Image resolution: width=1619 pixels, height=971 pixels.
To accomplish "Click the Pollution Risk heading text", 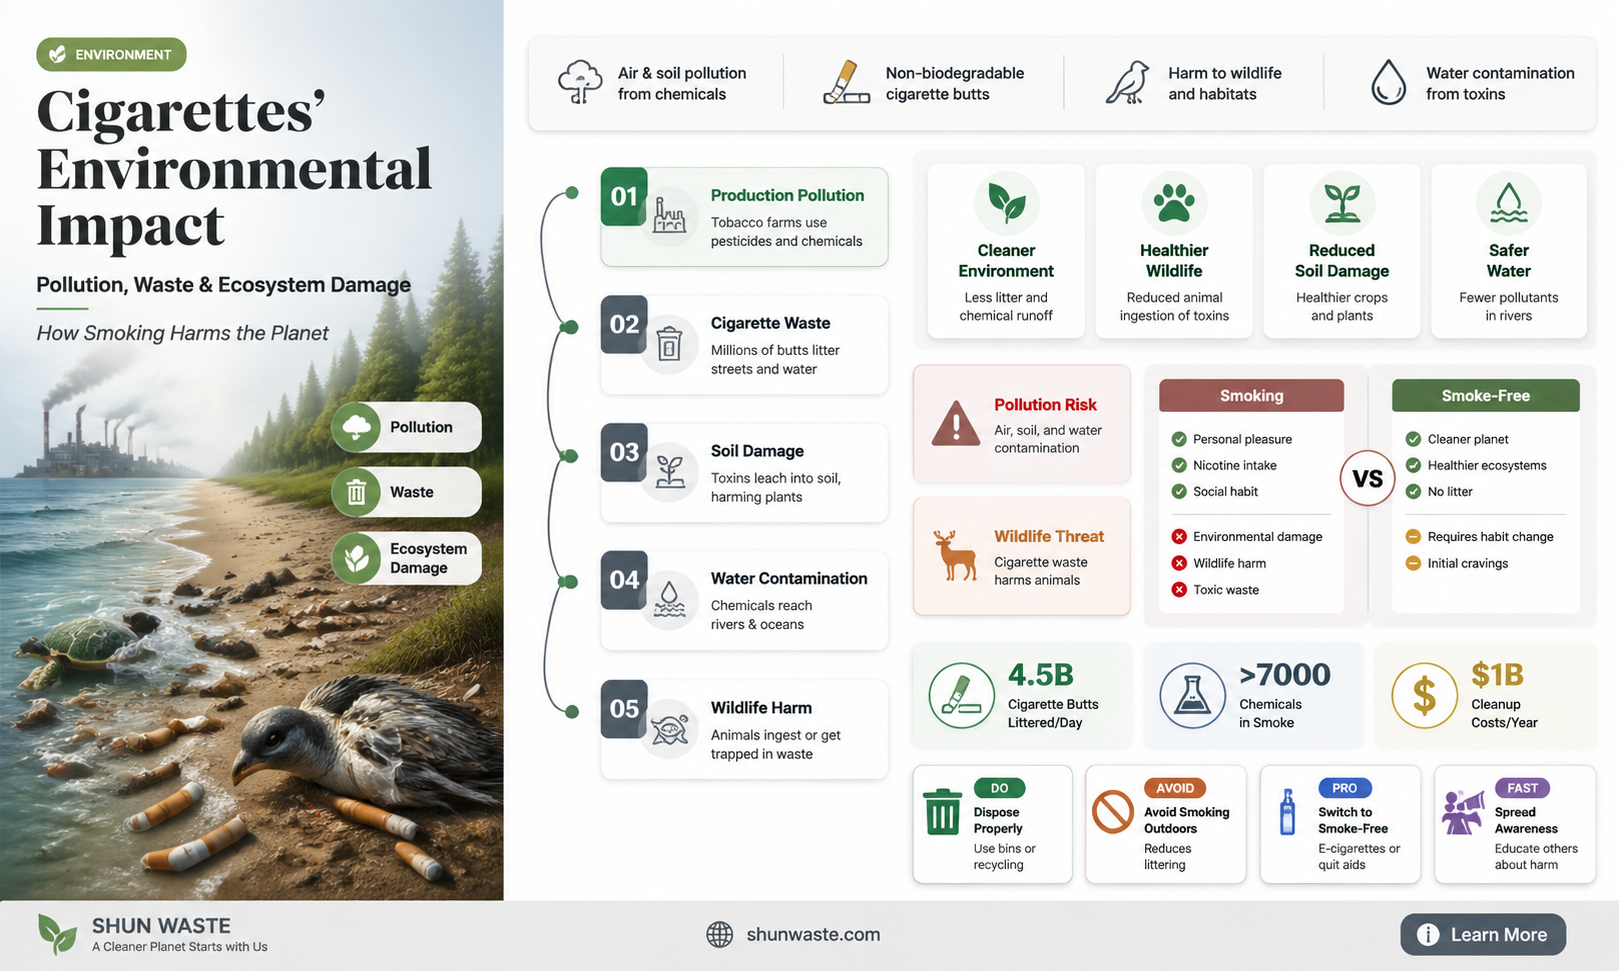I will point(1045,404).
